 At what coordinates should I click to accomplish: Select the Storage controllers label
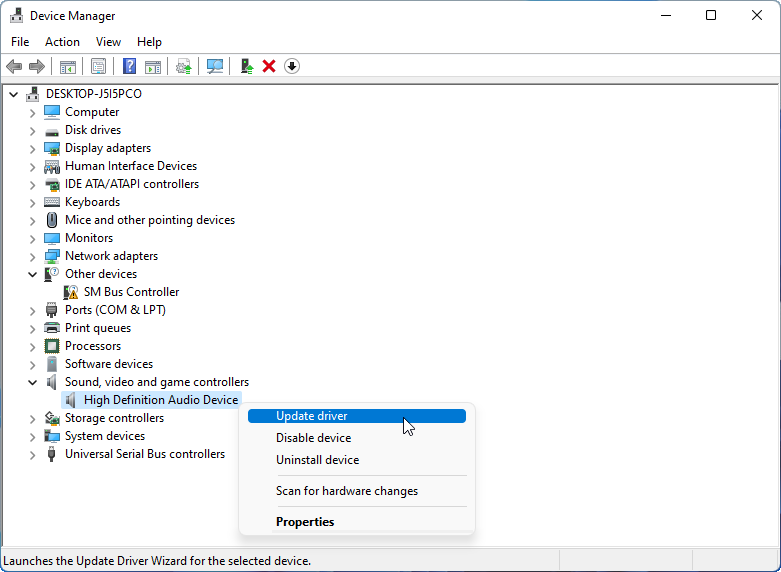click(x=115, y=418)
